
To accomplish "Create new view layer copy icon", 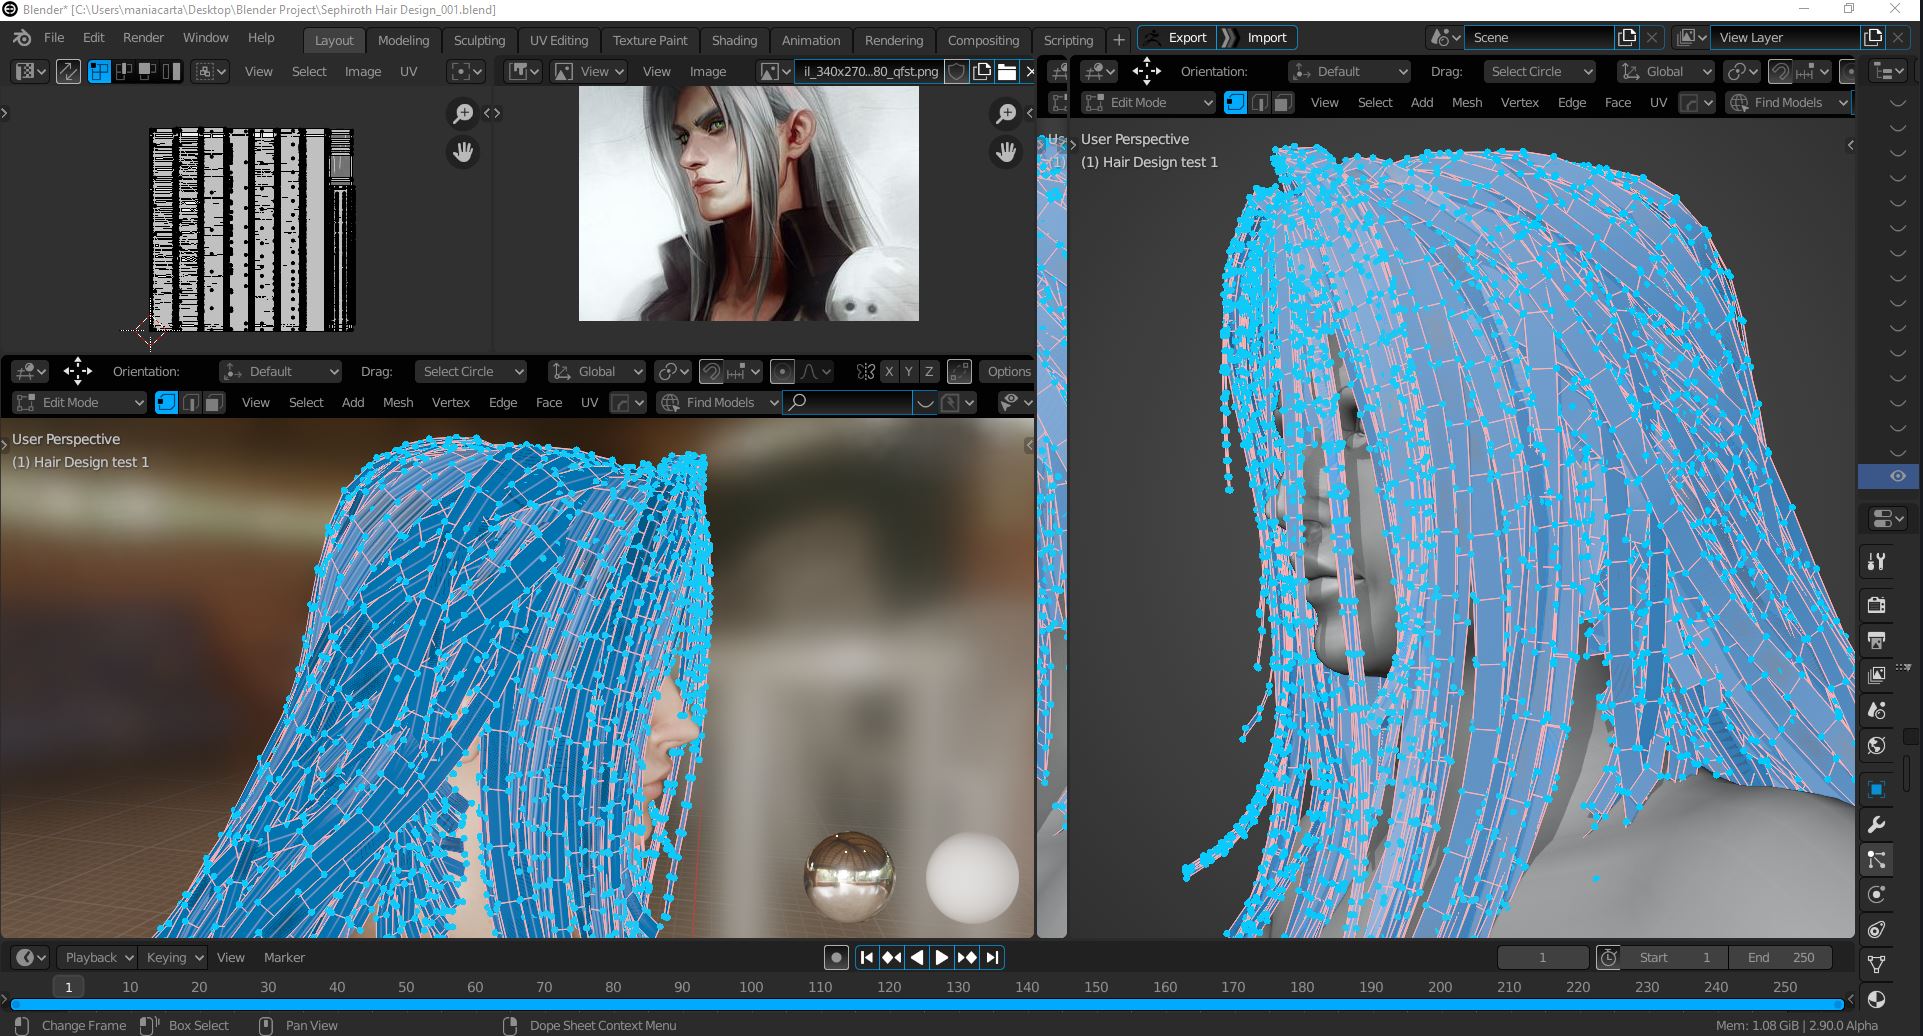I will pyautogui.click(x=1873, y=37).
